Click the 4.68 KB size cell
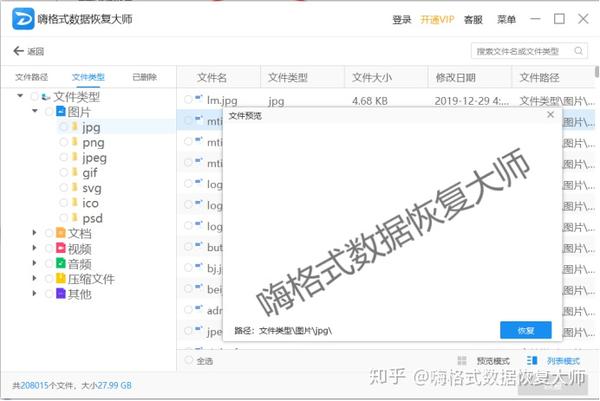 370,101
